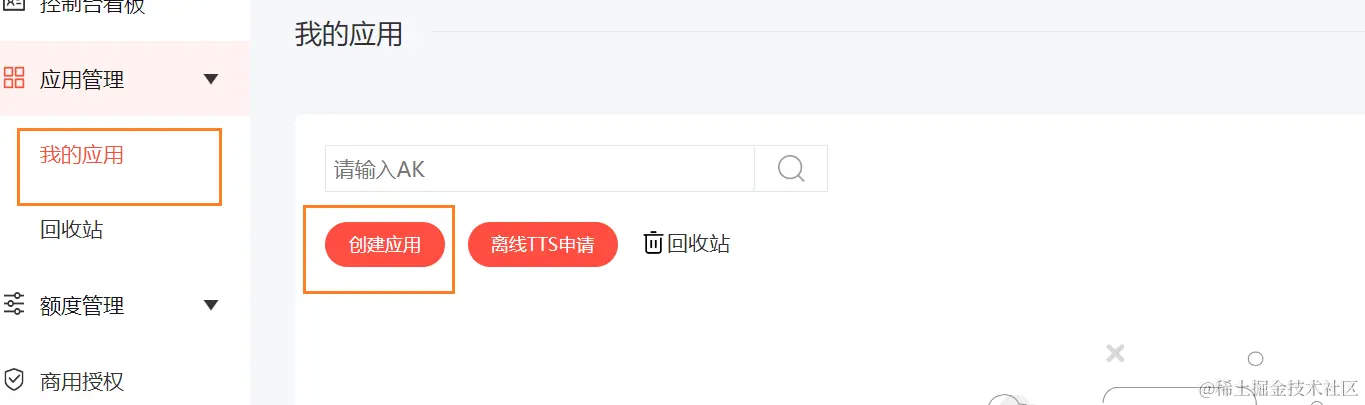Go to 回收站 in the sidebar

pos(71,230)
